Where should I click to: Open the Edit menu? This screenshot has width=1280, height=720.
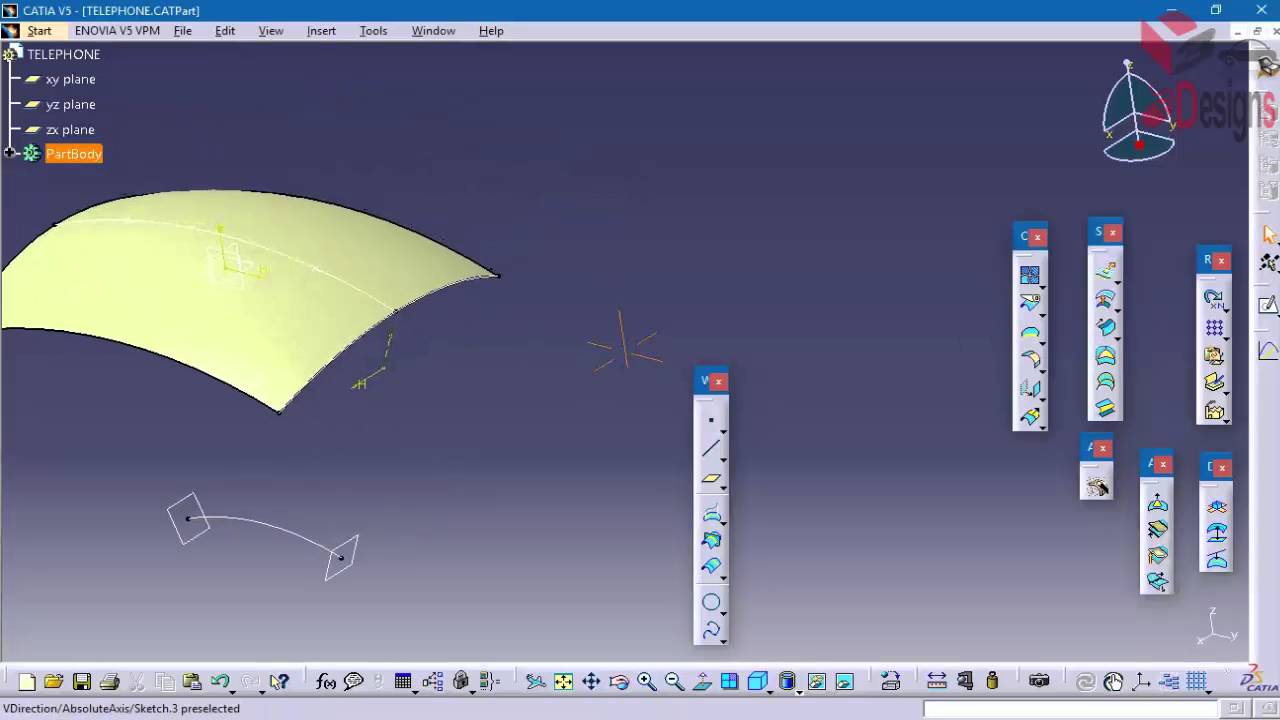[225, 31]
